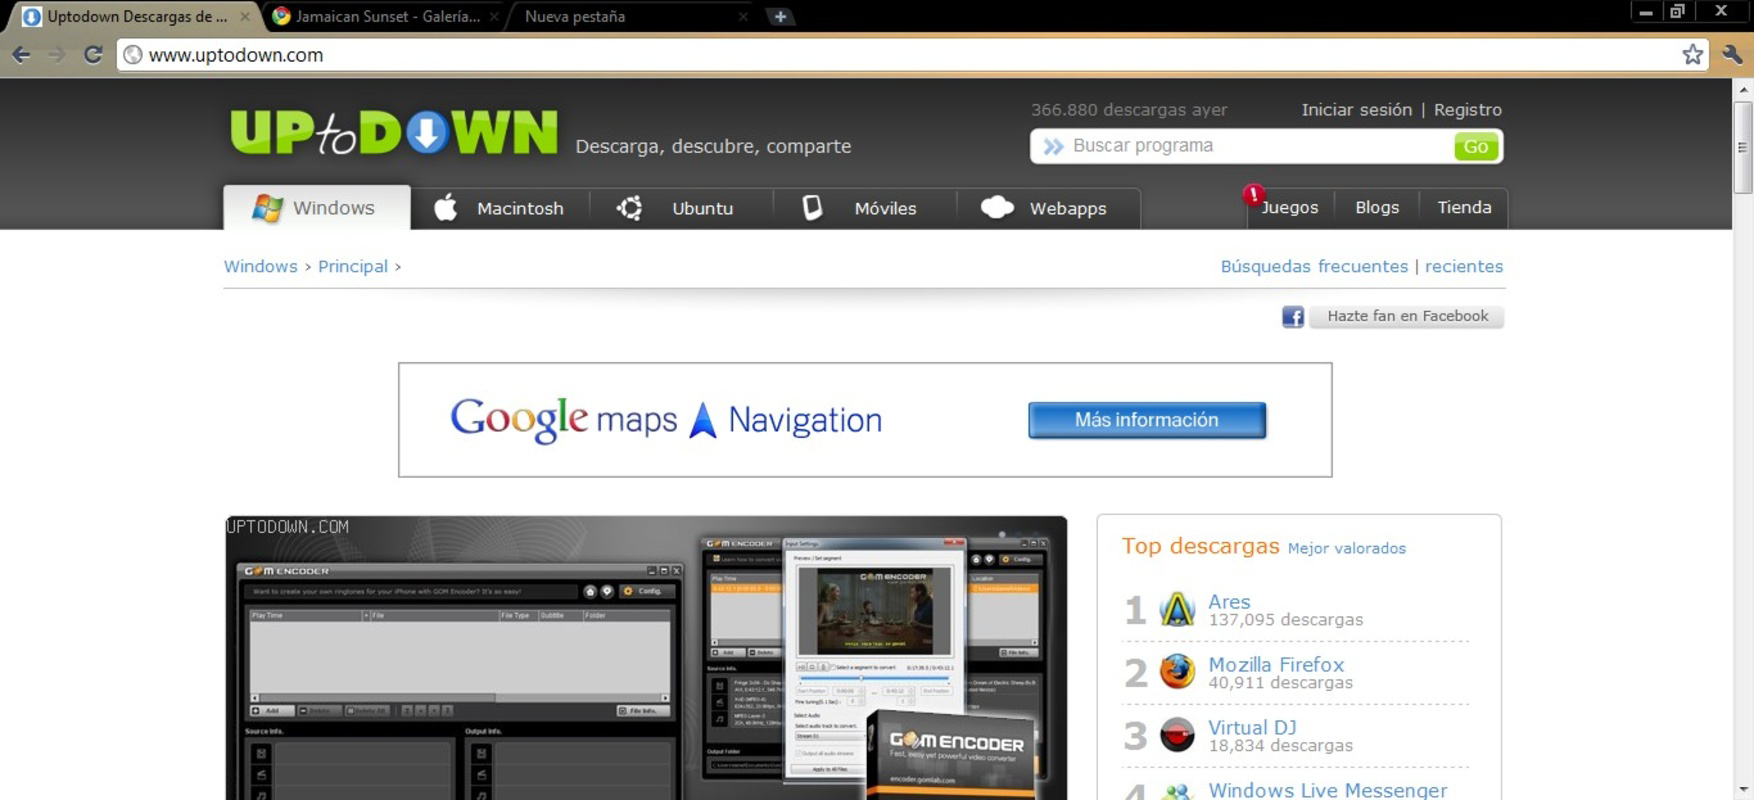
Task: Select the Móviles platform tab
Action: (864, 208)
